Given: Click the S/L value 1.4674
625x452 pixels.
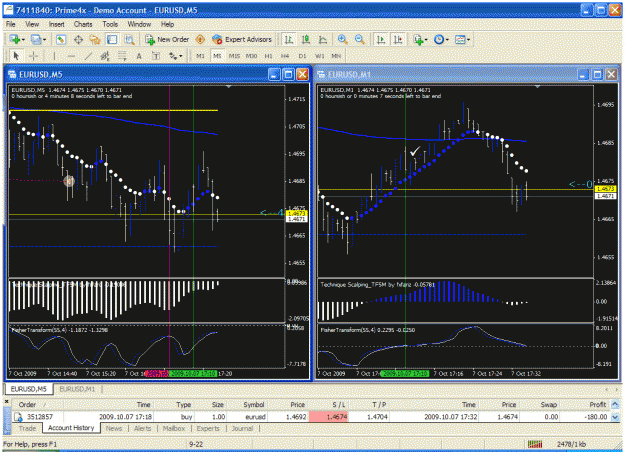Looking at the screenshot, I should pyautogui.click(x=328, y=417).
